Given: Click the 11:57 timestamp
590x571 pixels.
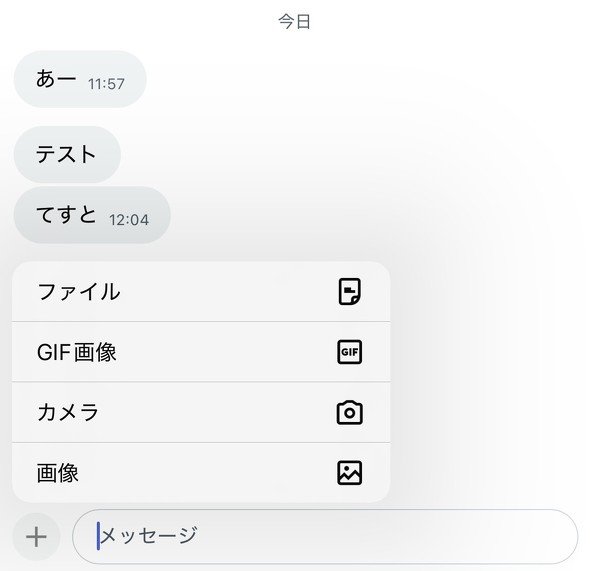Looking at the screenshot, I should pyautogui.click(x=106, y=84).
